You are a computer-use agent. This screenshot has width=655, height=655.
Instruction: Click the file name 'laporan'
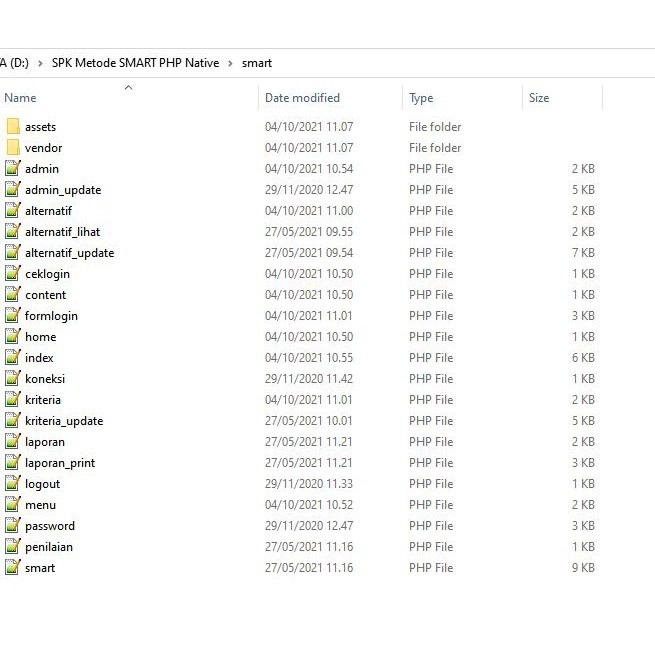pyautogui.click(x=45, y=442)
